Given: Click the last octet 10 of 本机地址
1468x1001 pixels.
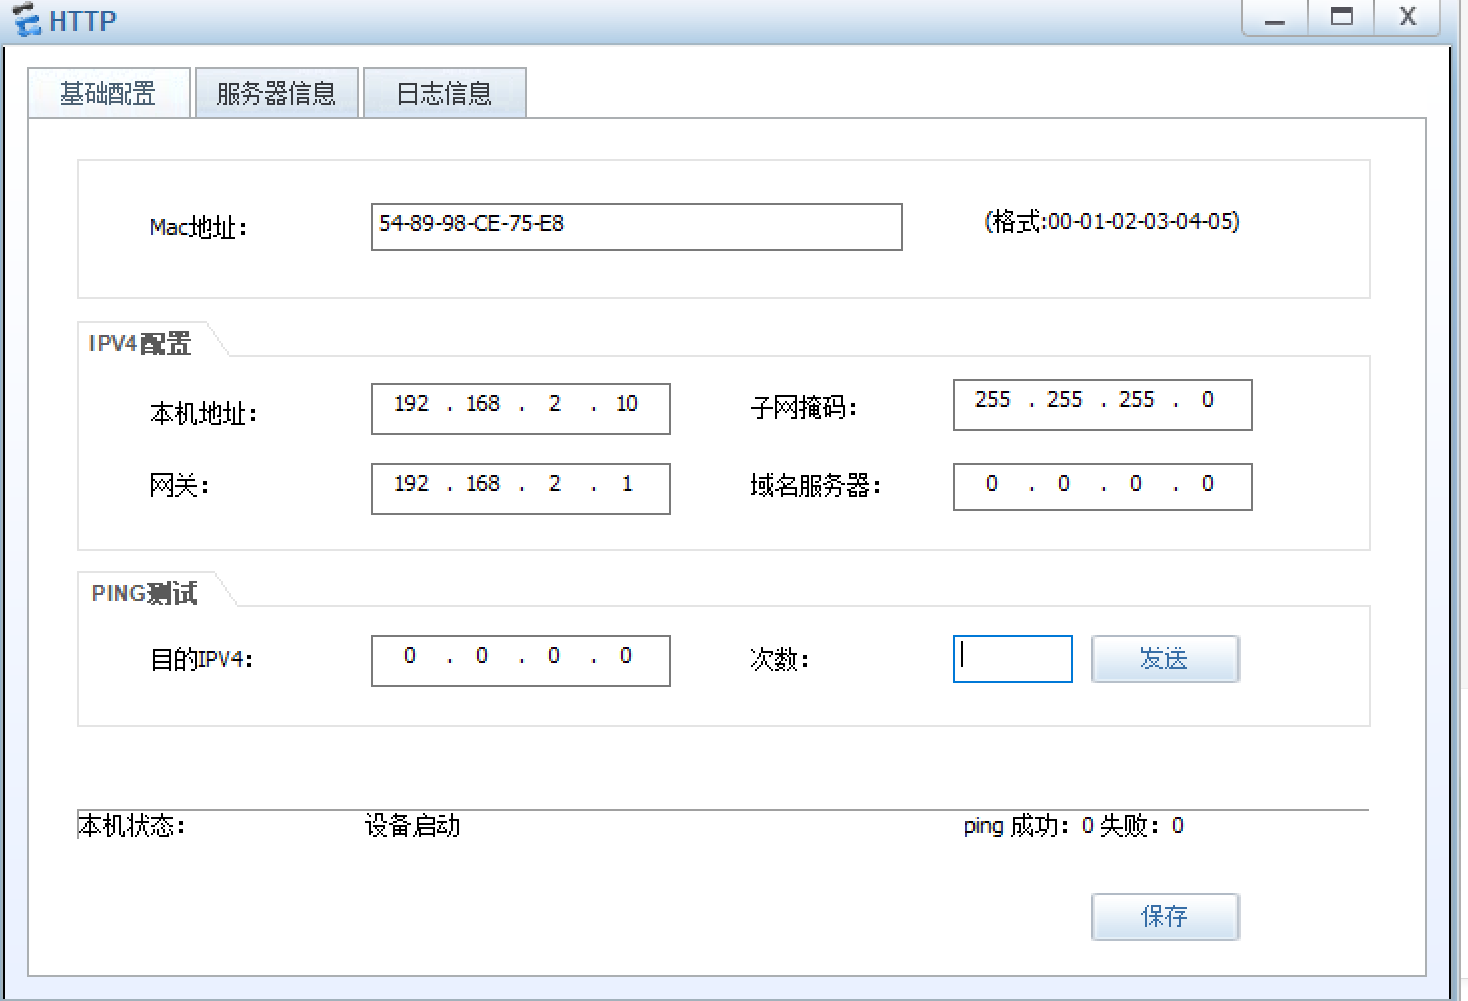Looking at the screenshot, I should tap(627, 404).
